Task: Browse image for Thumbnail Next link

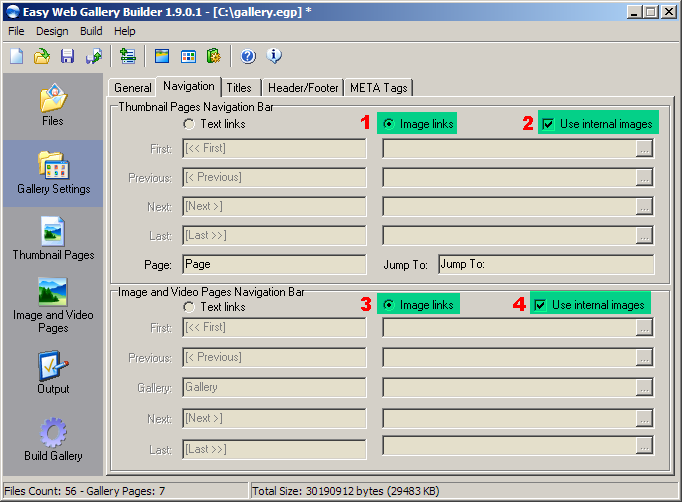Action: click(644, 207)
